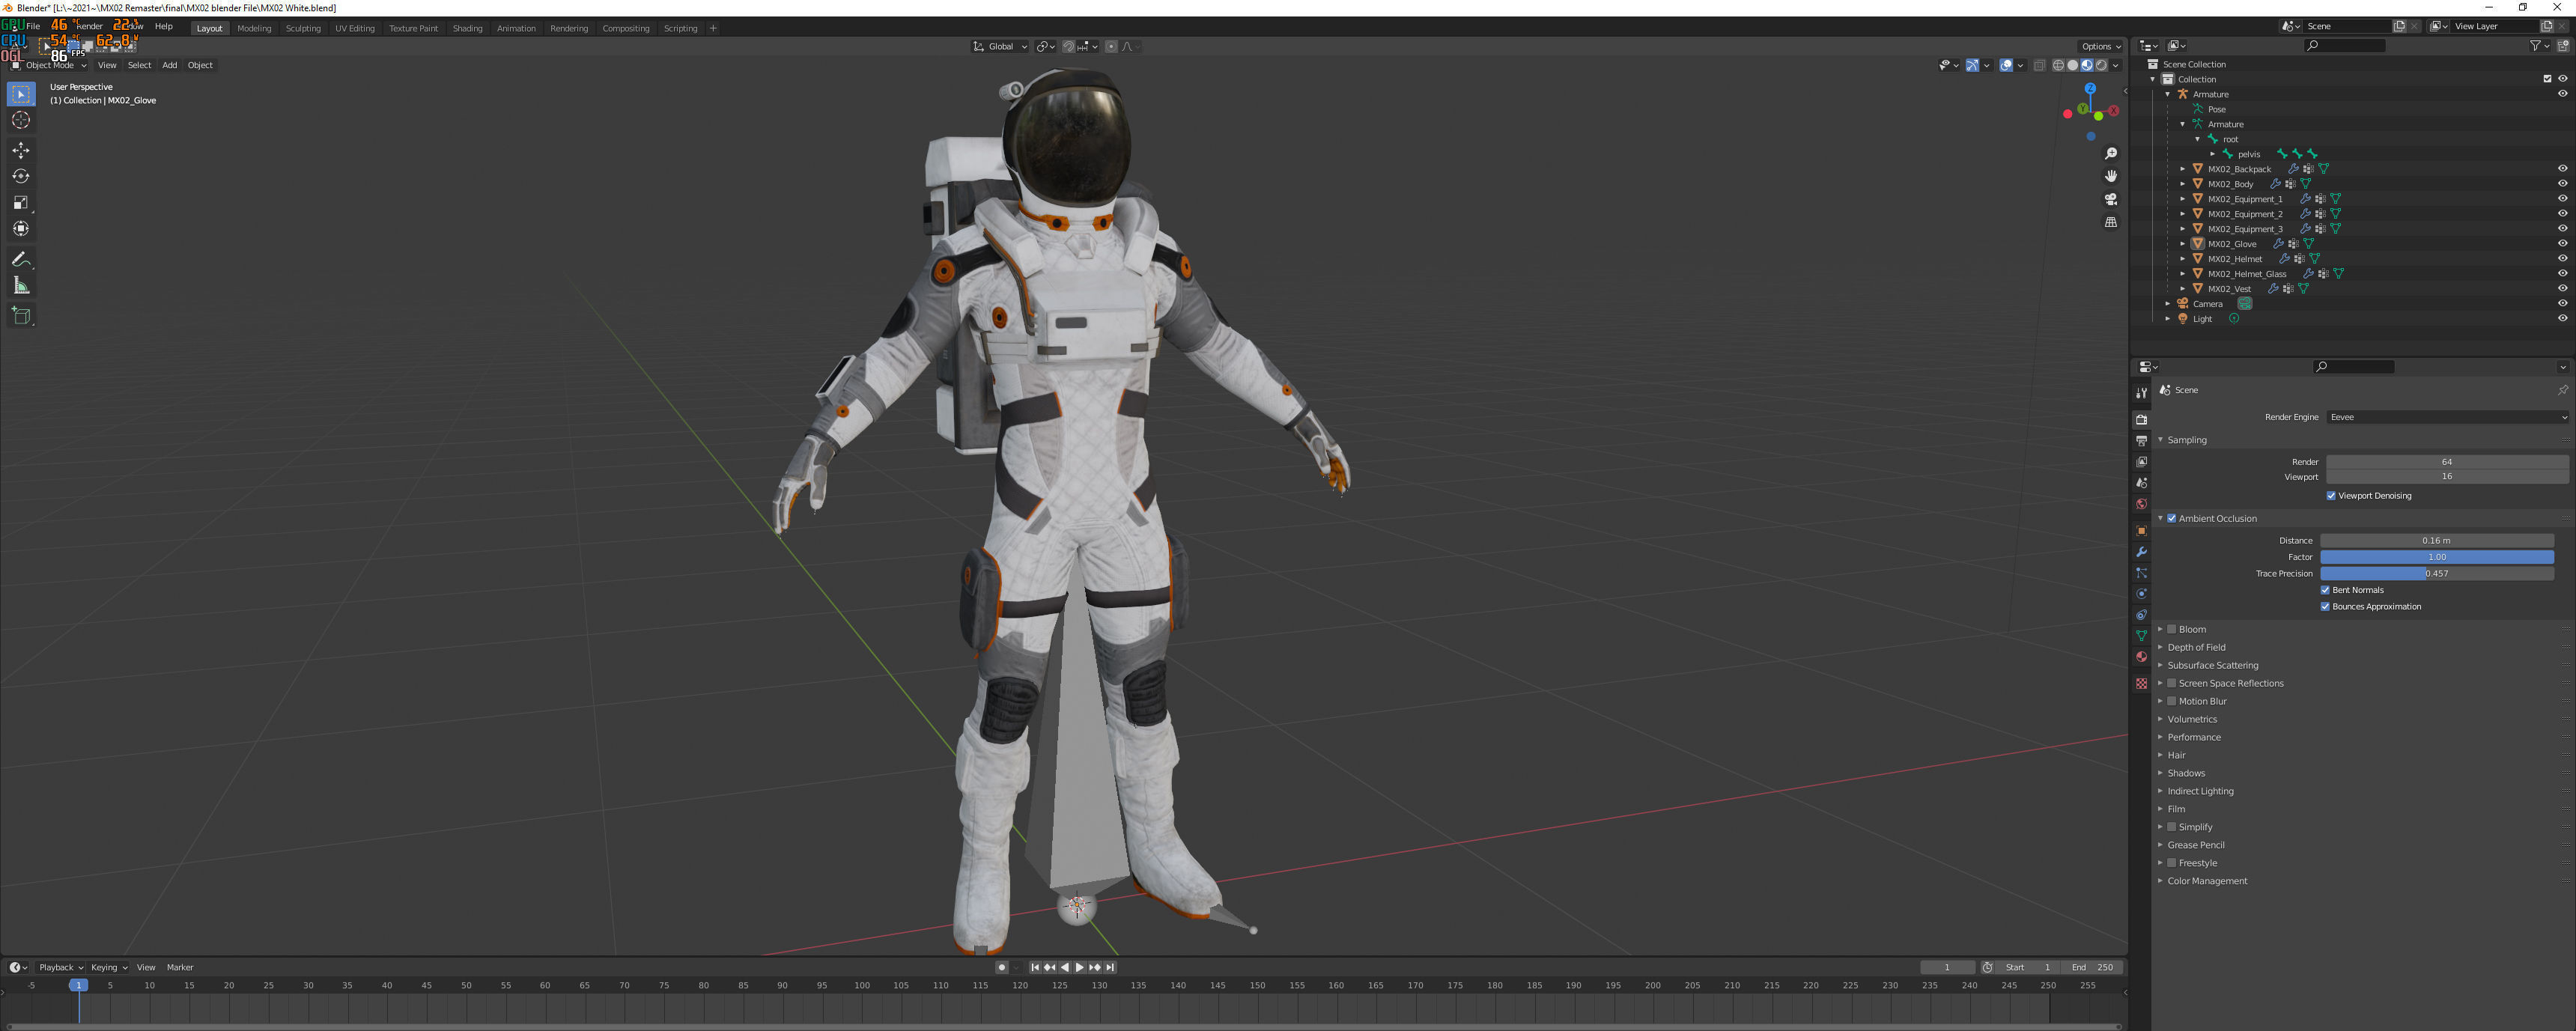Switch to the UV Editing workspace tab
2576x1031 pixels.
355,28
